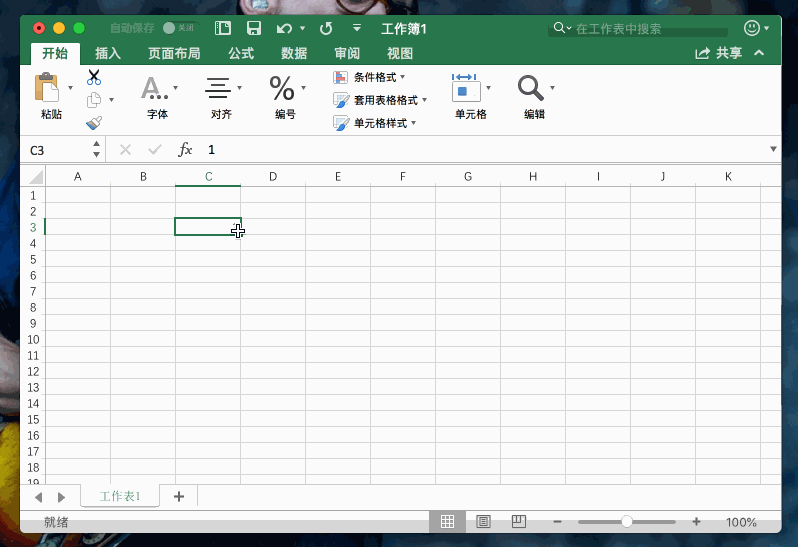This screenshot has height=547, width=798.
Task: Click the zoom in plus icon
Action: pos(696,522)
